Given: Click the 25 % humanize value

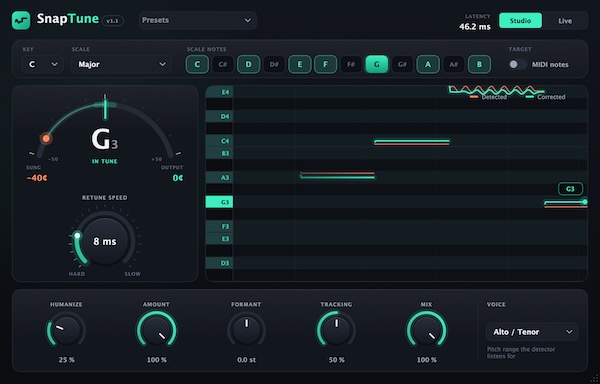Looking at the screenshot, I should (67, 360).
